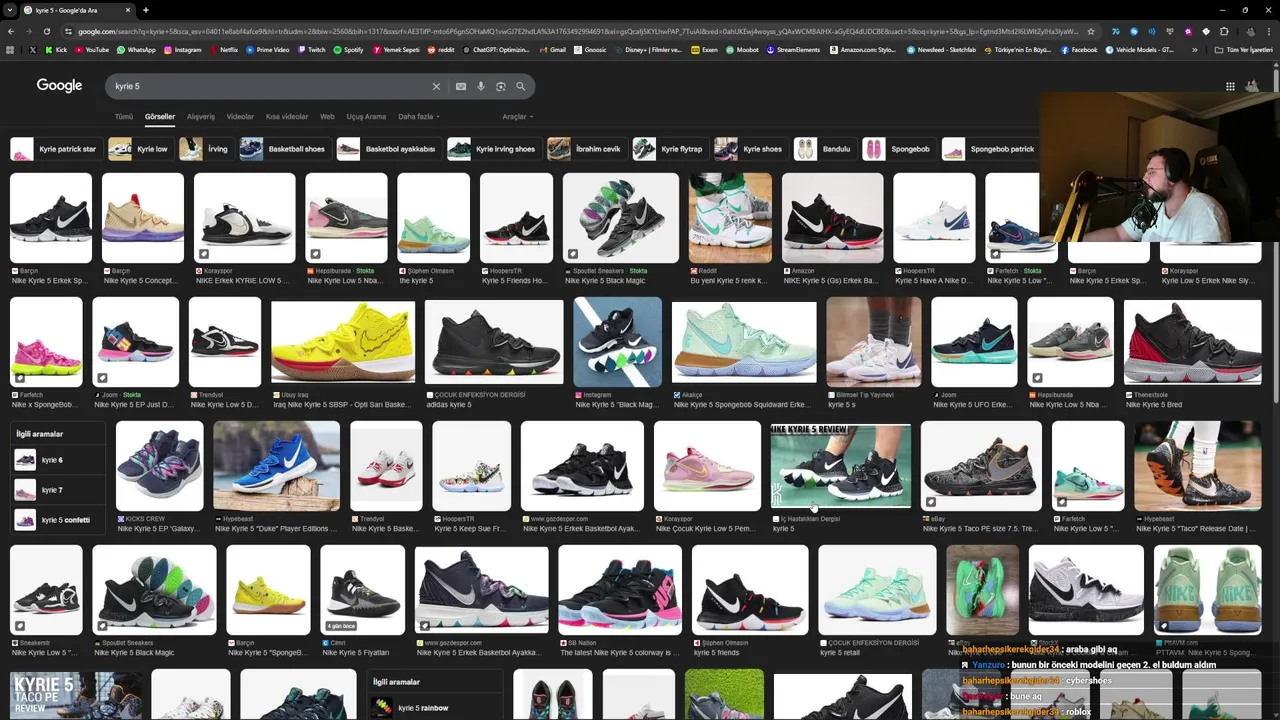1280x720 pixels.
Task: Open Nike Kyrie 5 Bred image
Action: (x=1192, y=341)
